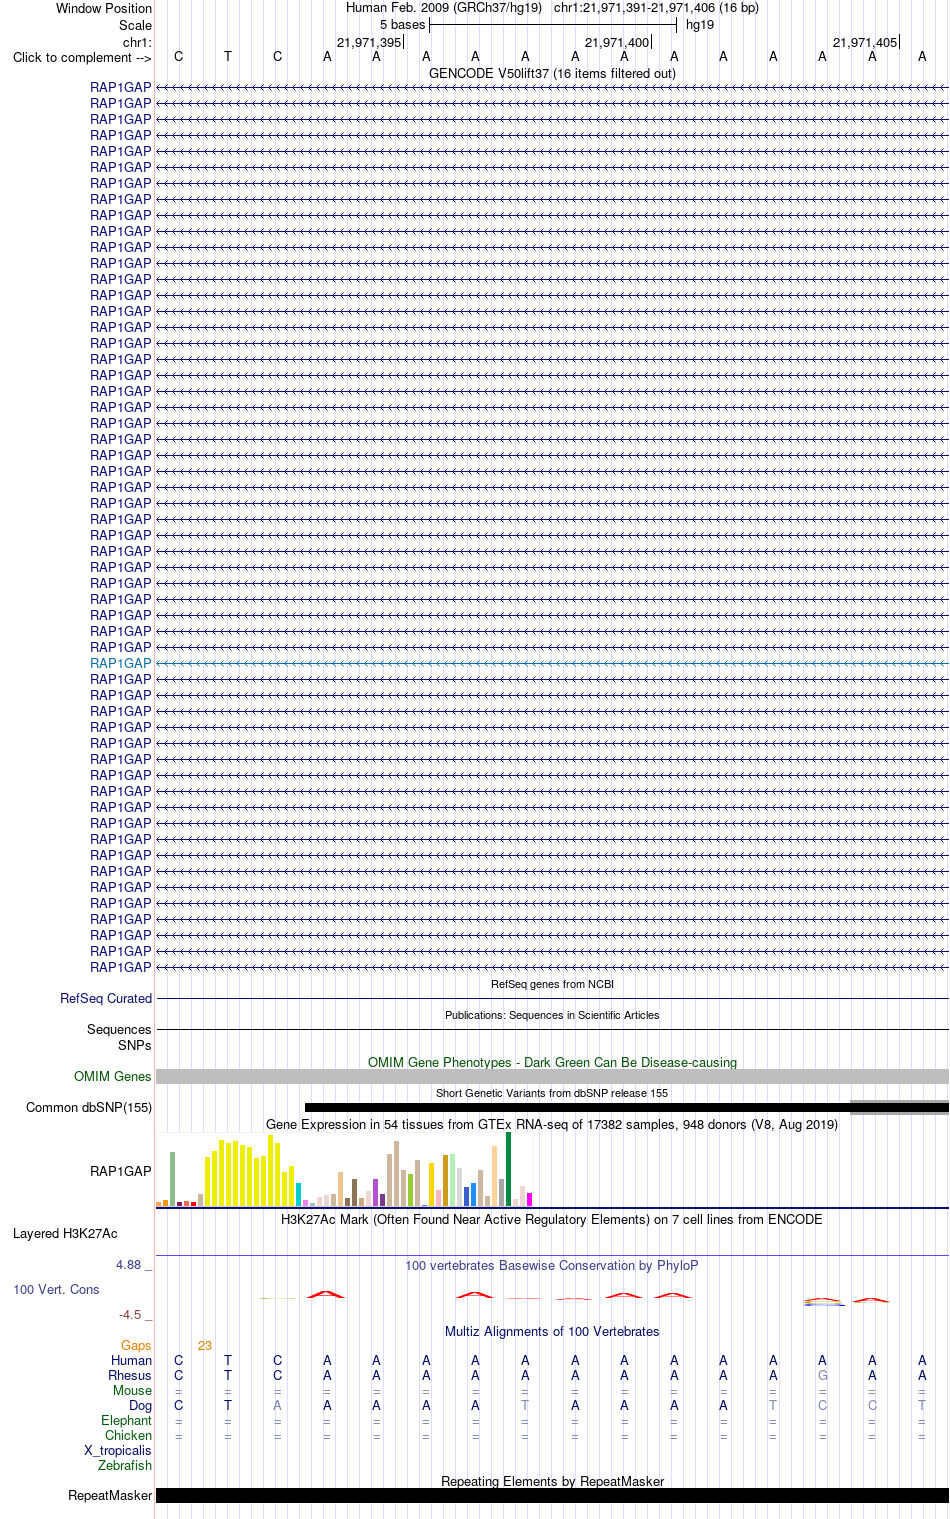Click the hg19 label beside the scale bar

click(700, 24)
